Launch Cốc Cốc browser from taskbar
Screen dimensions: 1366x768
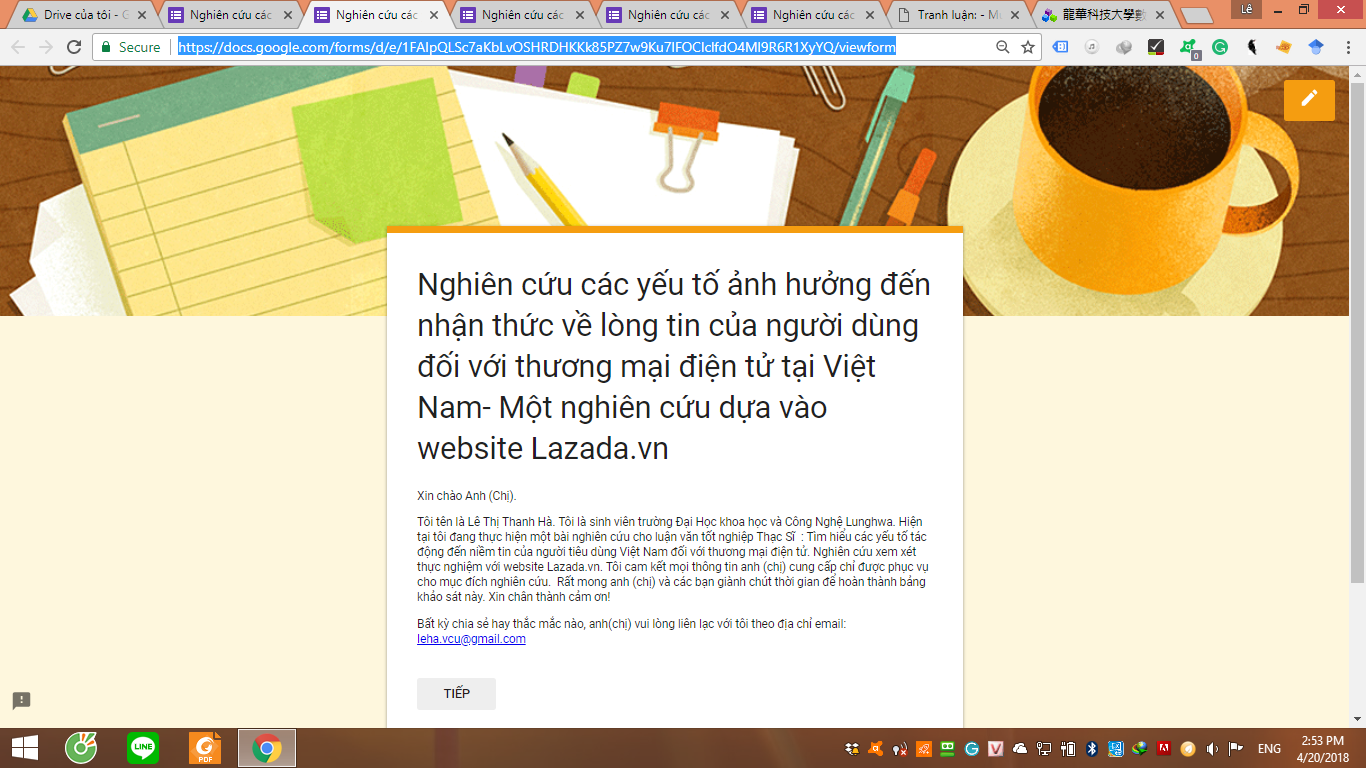tap(81, 748)
